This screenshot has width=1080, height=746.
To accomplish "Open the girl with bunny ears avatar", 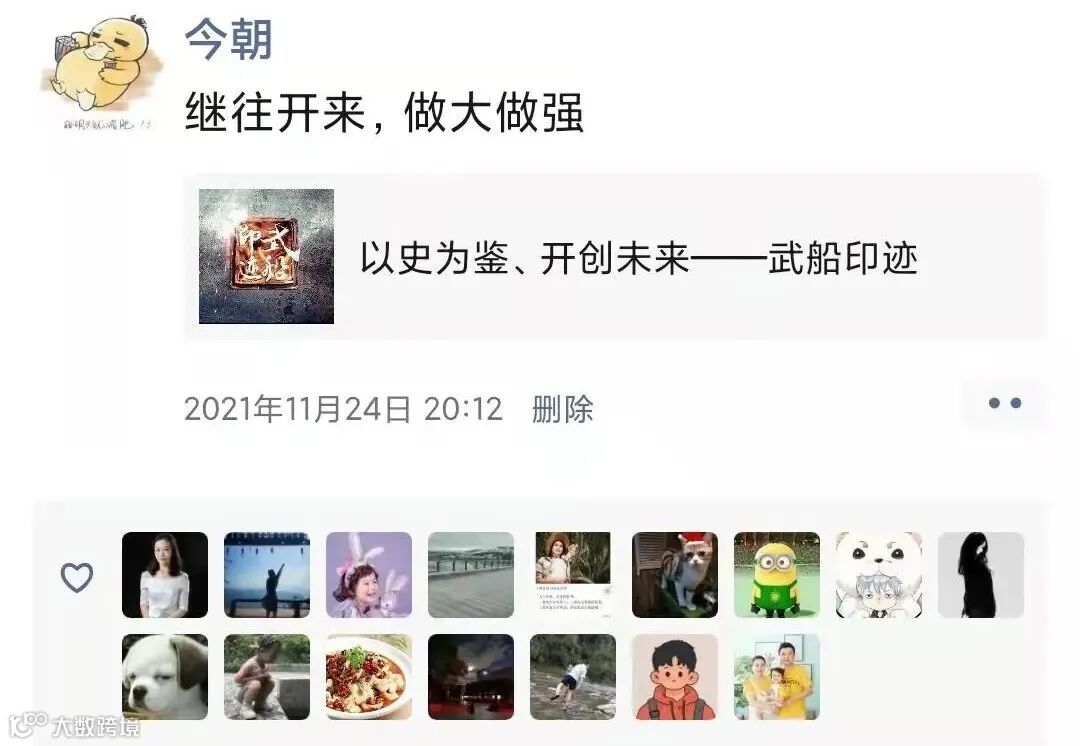I will coord(368,574).
